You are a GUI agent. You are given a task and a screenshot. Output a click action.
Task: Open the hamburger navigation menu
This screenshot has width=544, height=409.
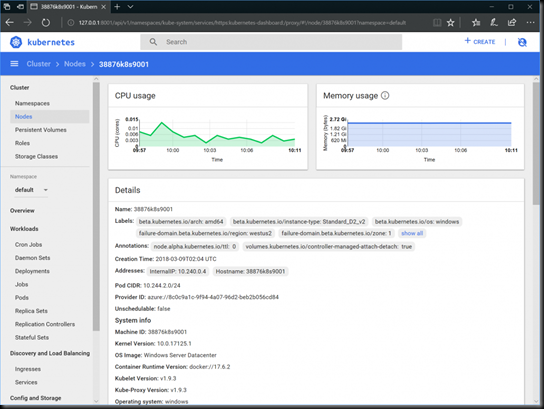[14, 64]
